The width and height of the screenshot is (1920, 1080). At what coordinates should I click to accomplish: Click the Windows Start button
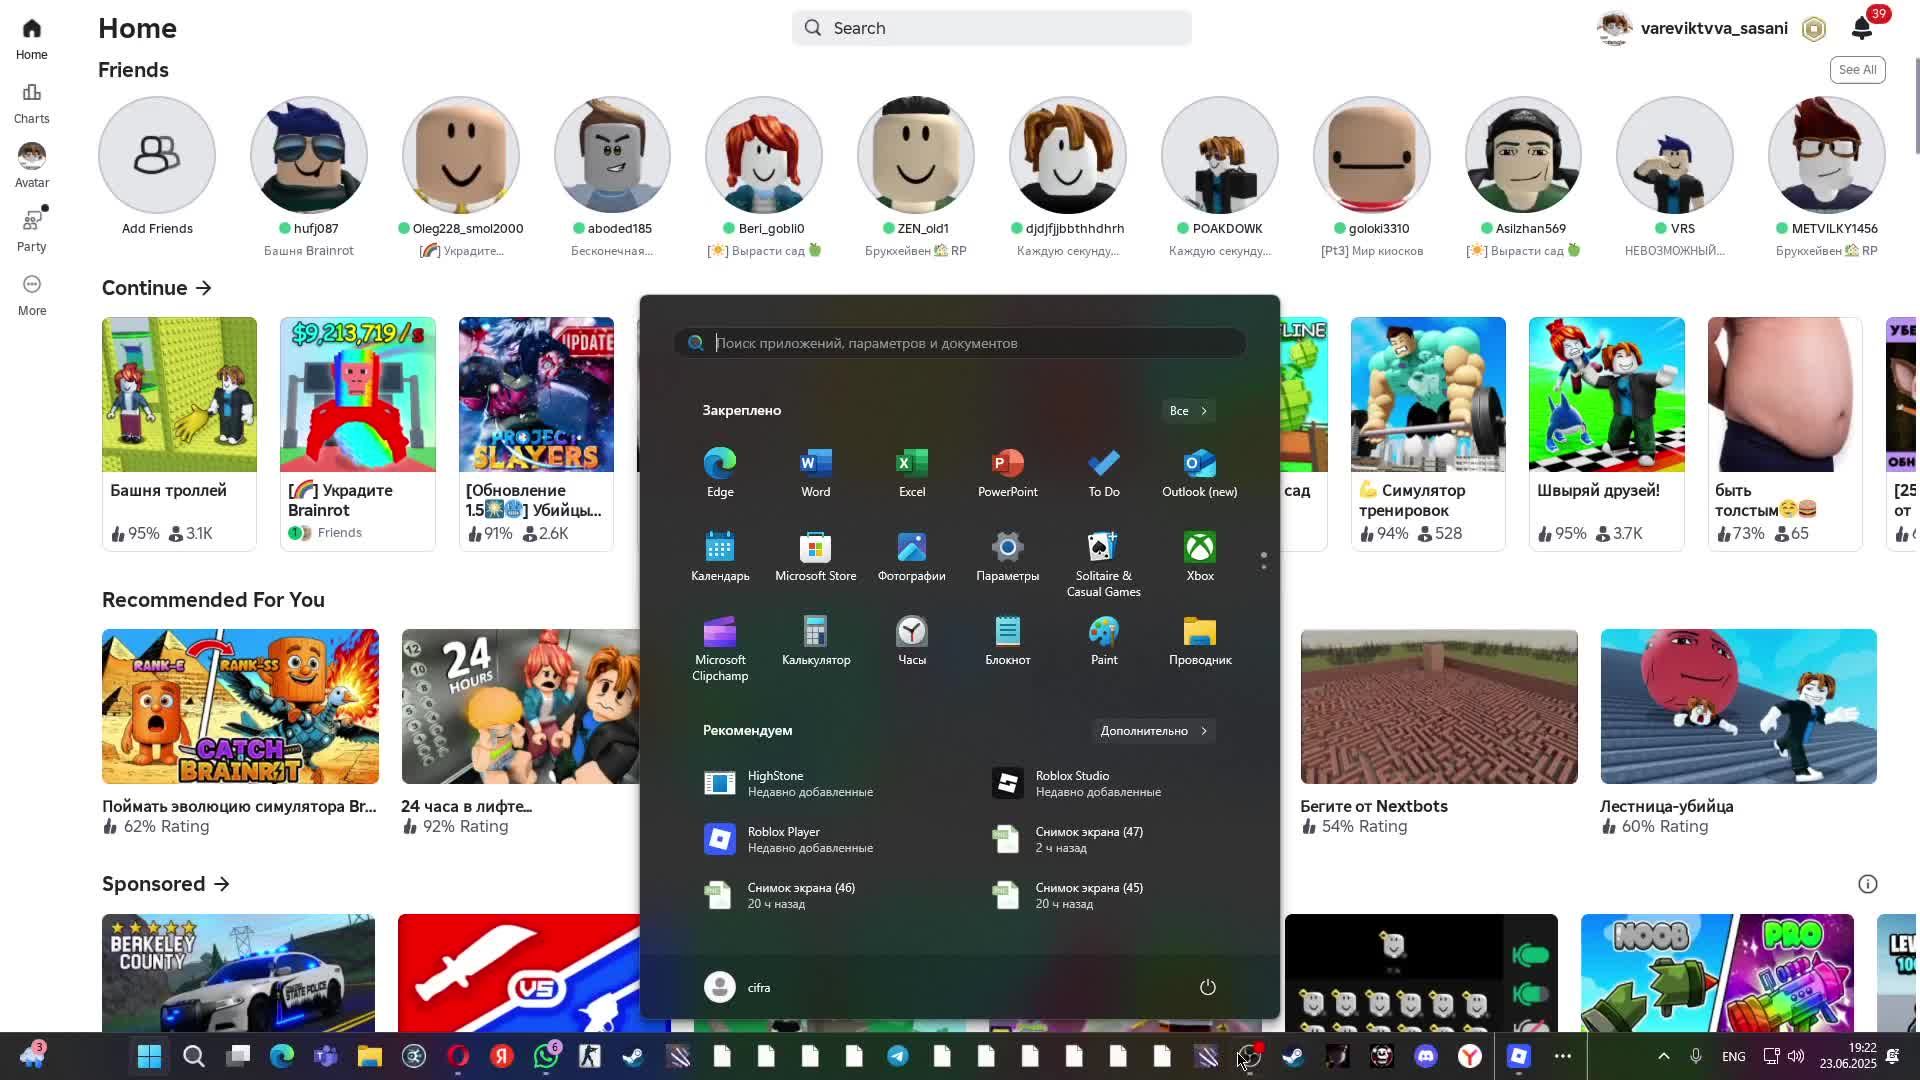[x=150, y=1056]
